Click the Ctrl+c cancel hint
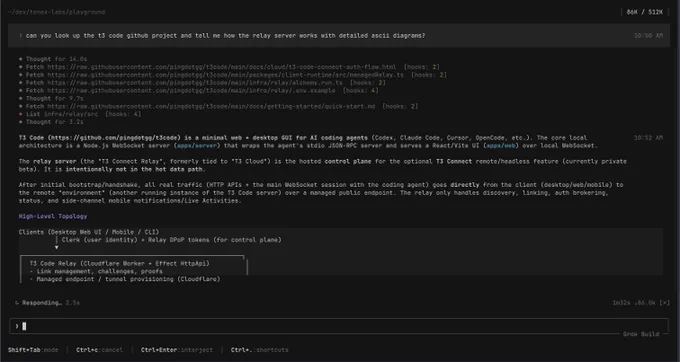The width and height of the screenshot is (680, 362). point(99,350)
